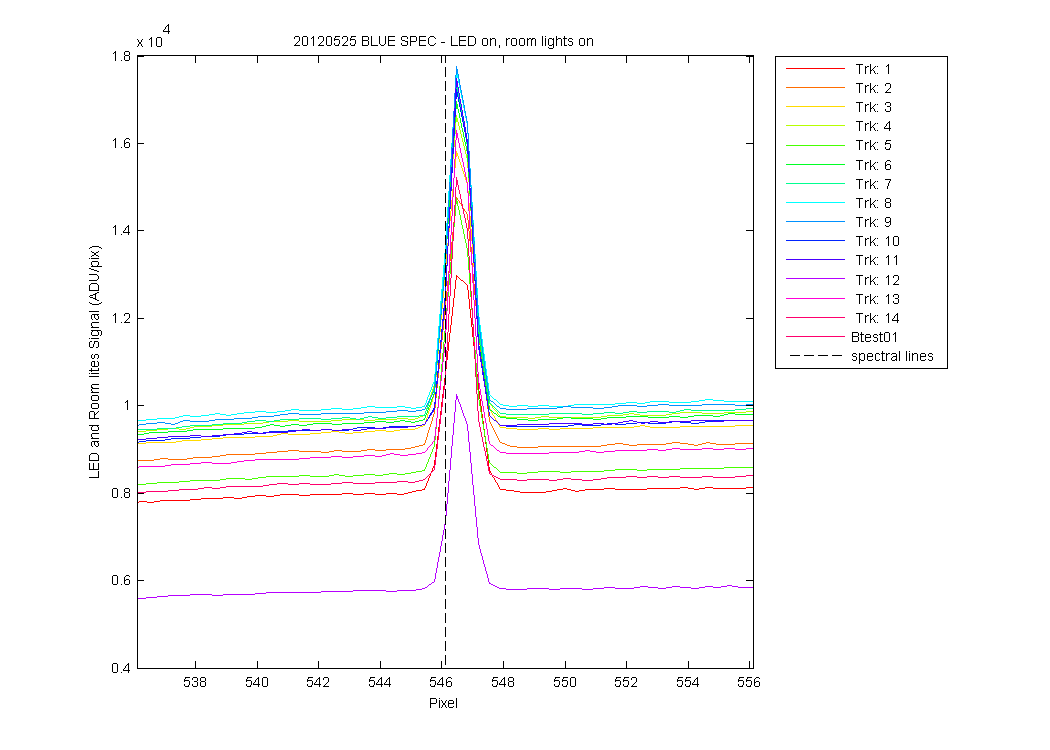Click the orange line sample beside Trk: 2
Image resolution: width=1050 pixels, height=750 pixels.
tap(815, 88)
